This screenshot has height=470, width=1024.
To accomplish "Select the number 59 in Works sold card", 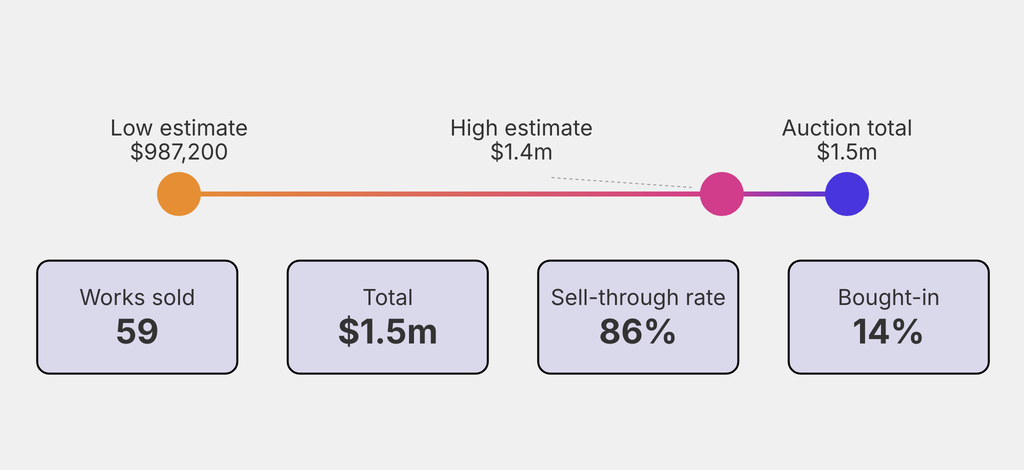I will 137,331.
